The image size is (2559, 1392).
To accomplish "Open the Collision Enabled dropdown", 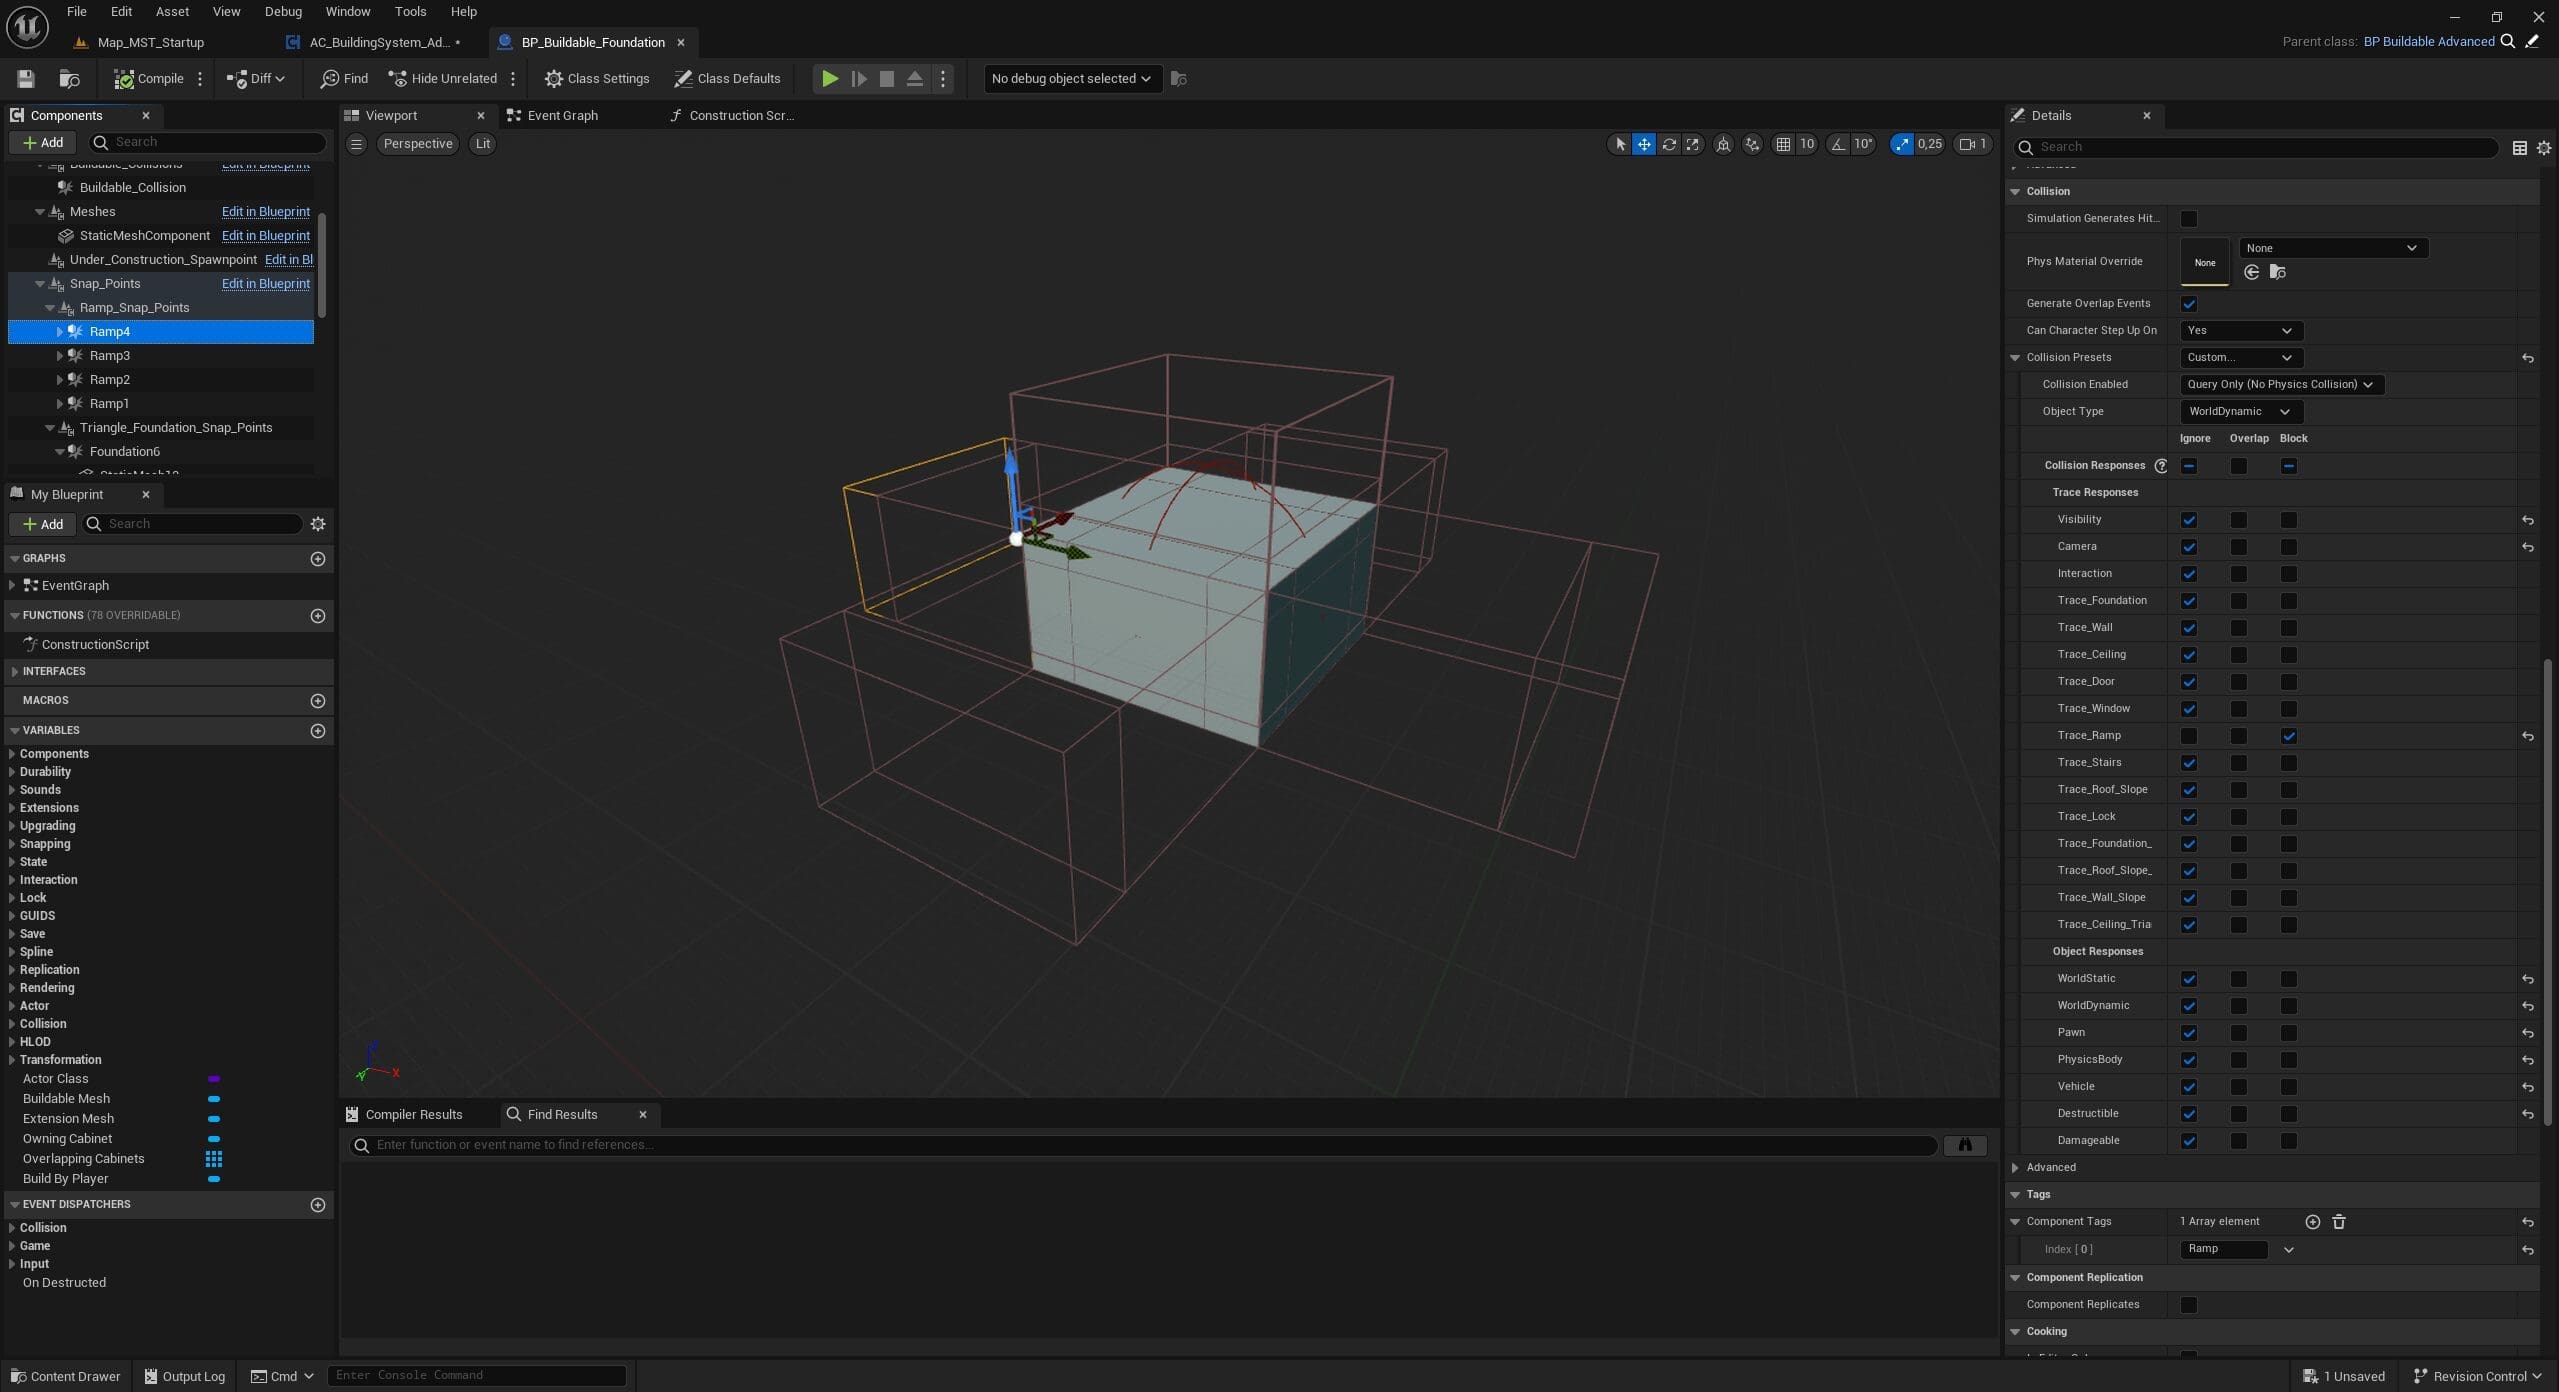I will point(2280,385).
